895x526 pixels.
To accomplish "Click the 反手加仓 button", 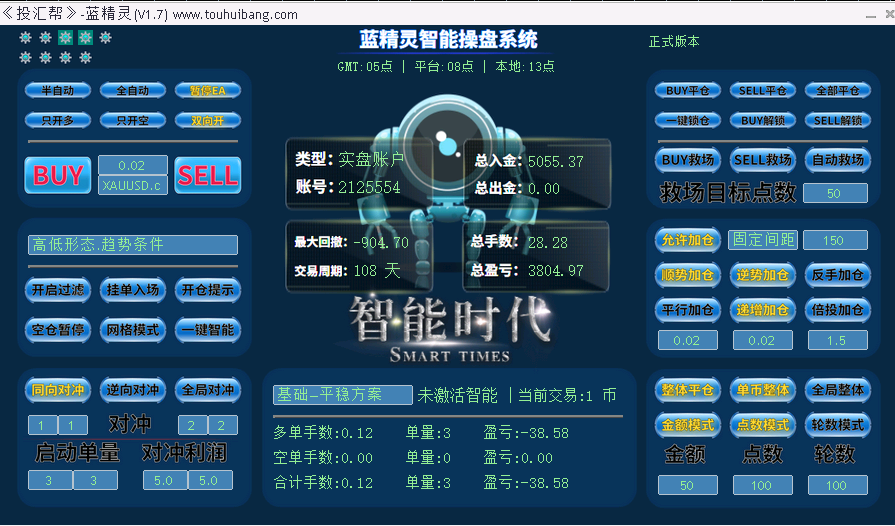I will coord(838,275).
